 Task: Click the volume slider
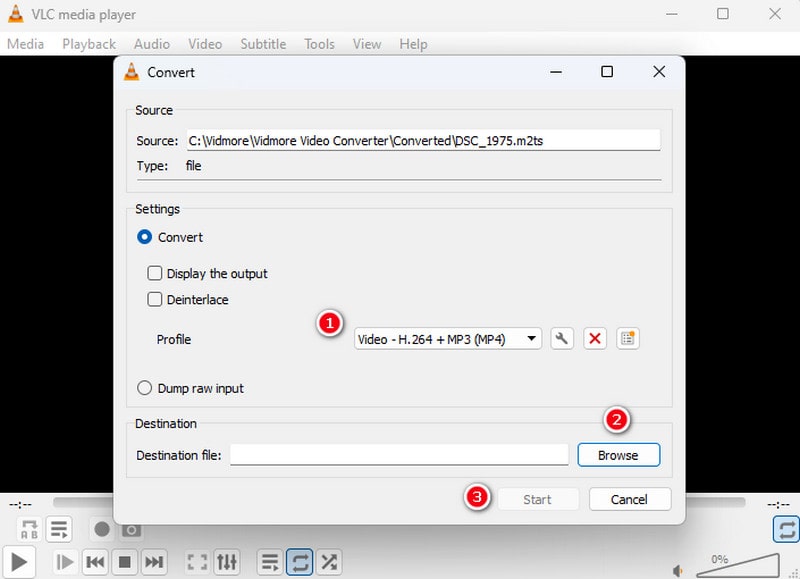click(x=737, y=566)
